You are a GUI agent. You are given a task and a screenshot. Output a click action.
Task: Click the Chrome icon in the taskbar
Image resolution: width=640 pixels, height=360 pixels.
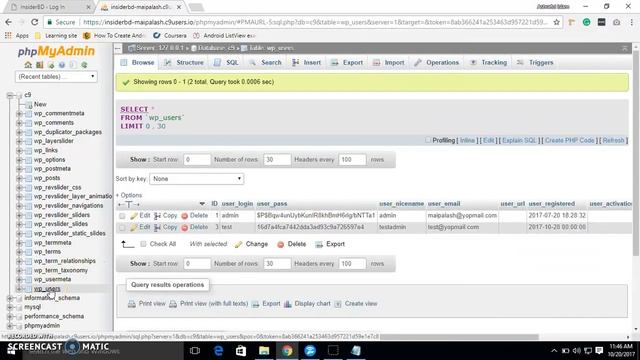(287, 351)
